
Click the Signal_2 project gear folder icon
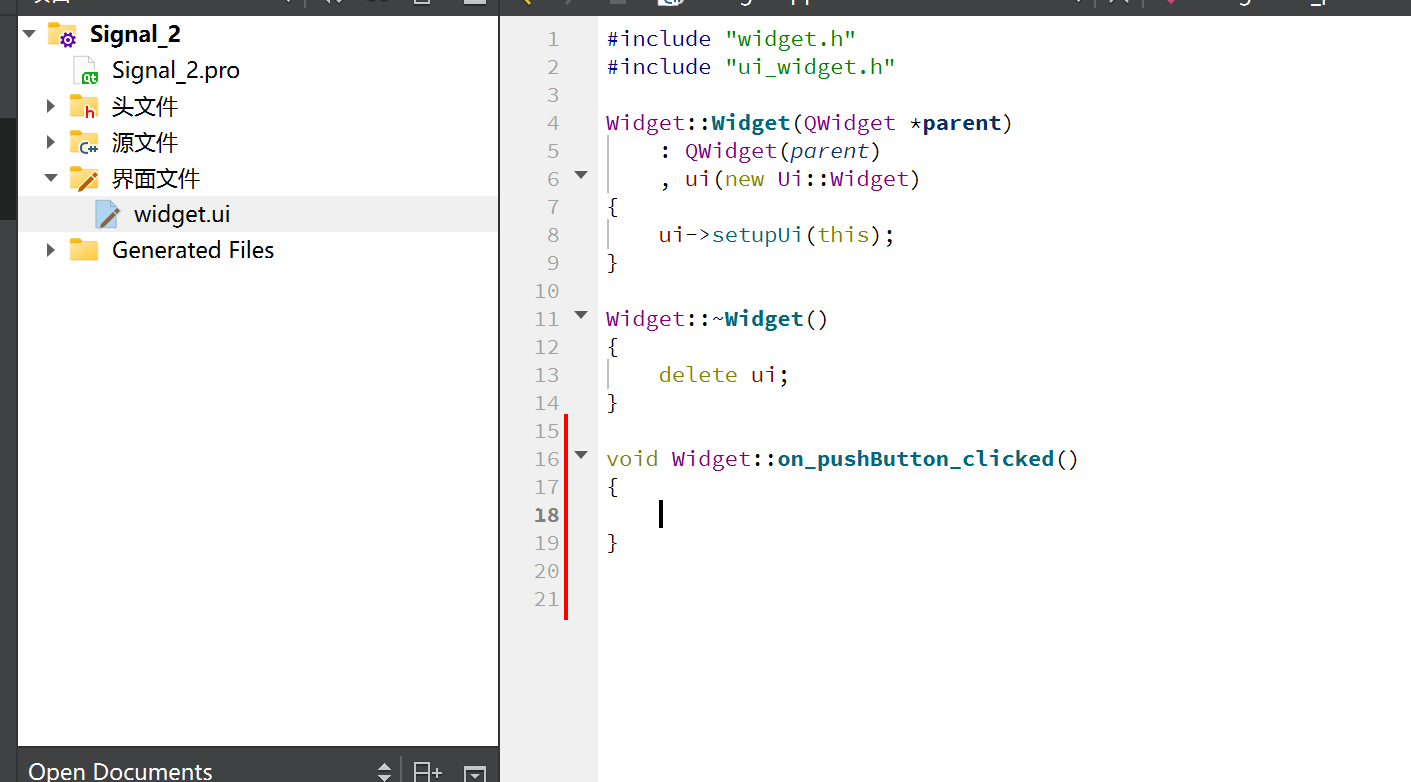[x=62, y=35]
